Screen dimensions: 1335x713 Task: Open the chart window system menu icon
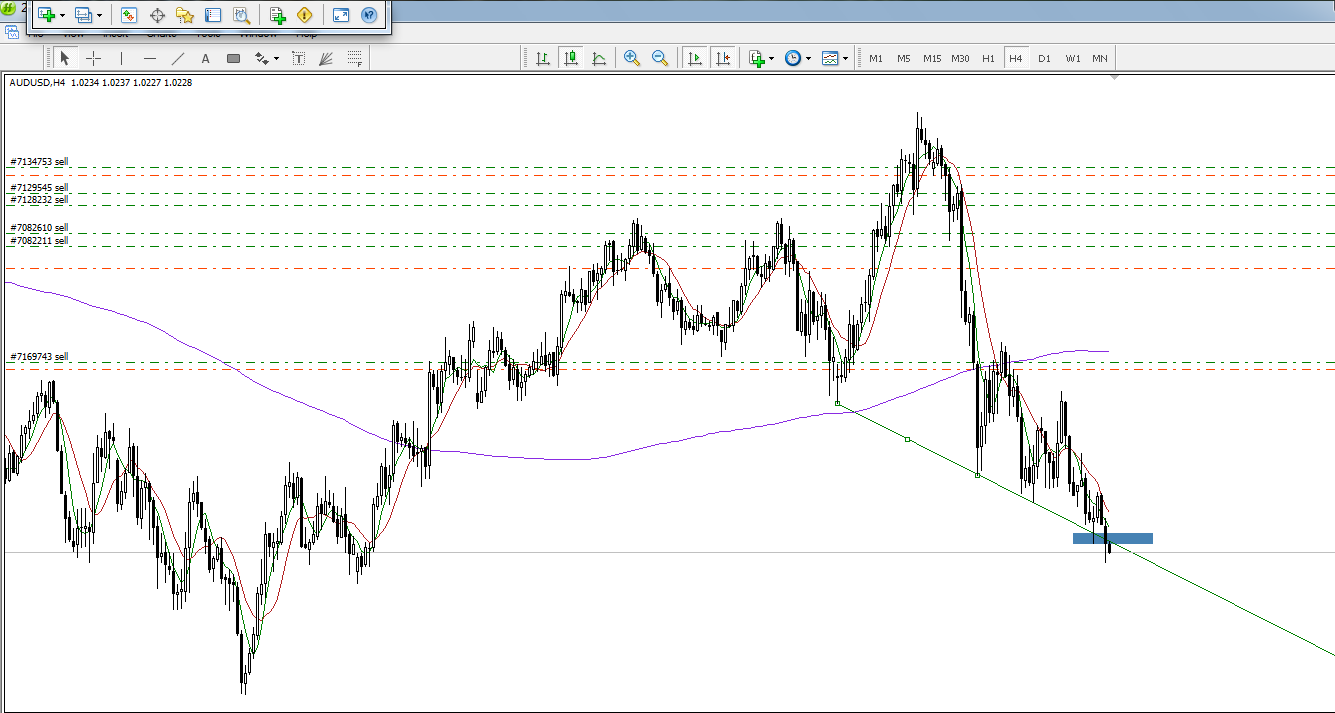coord(12,32)
